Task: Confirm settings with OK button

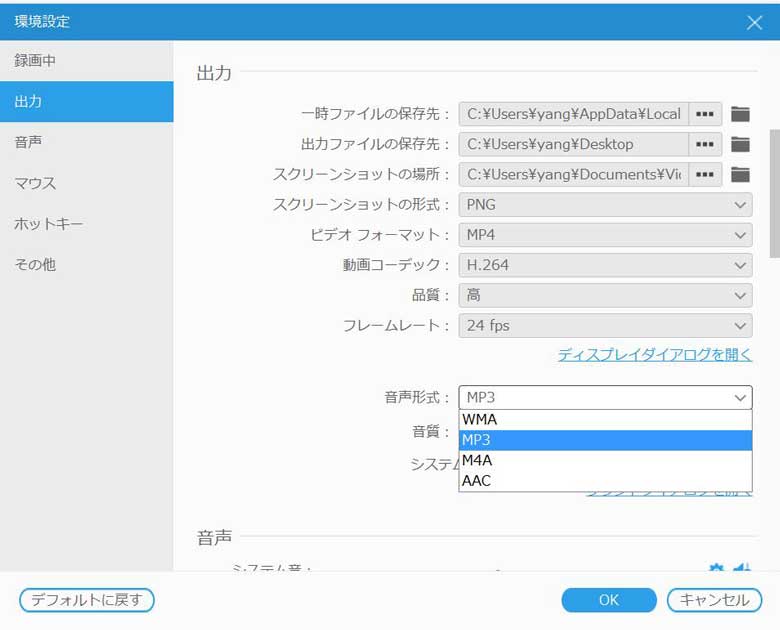Action: (609, 600)
